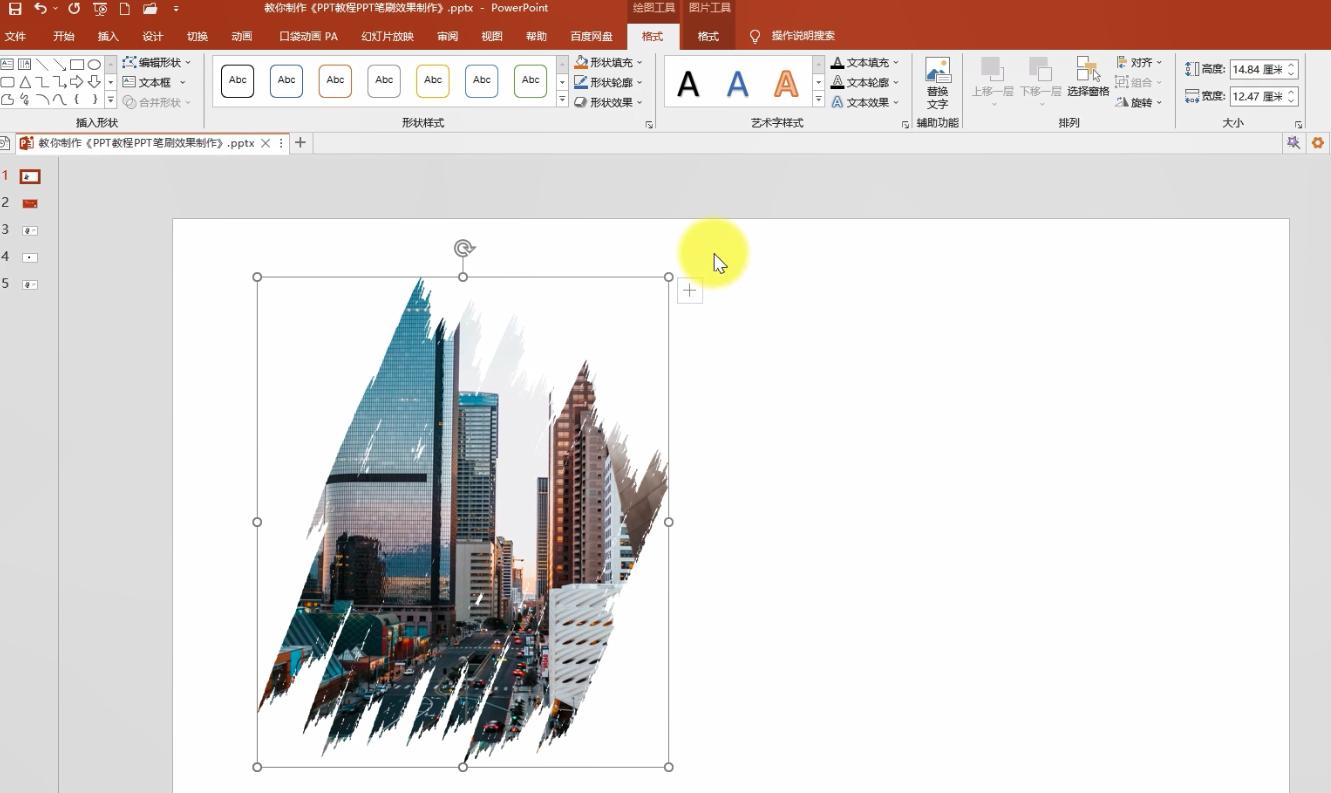This screenshot has height=793, width=1331.
Task: Open the Customize Quick Access Toolbar arrow
Action: 176,9
